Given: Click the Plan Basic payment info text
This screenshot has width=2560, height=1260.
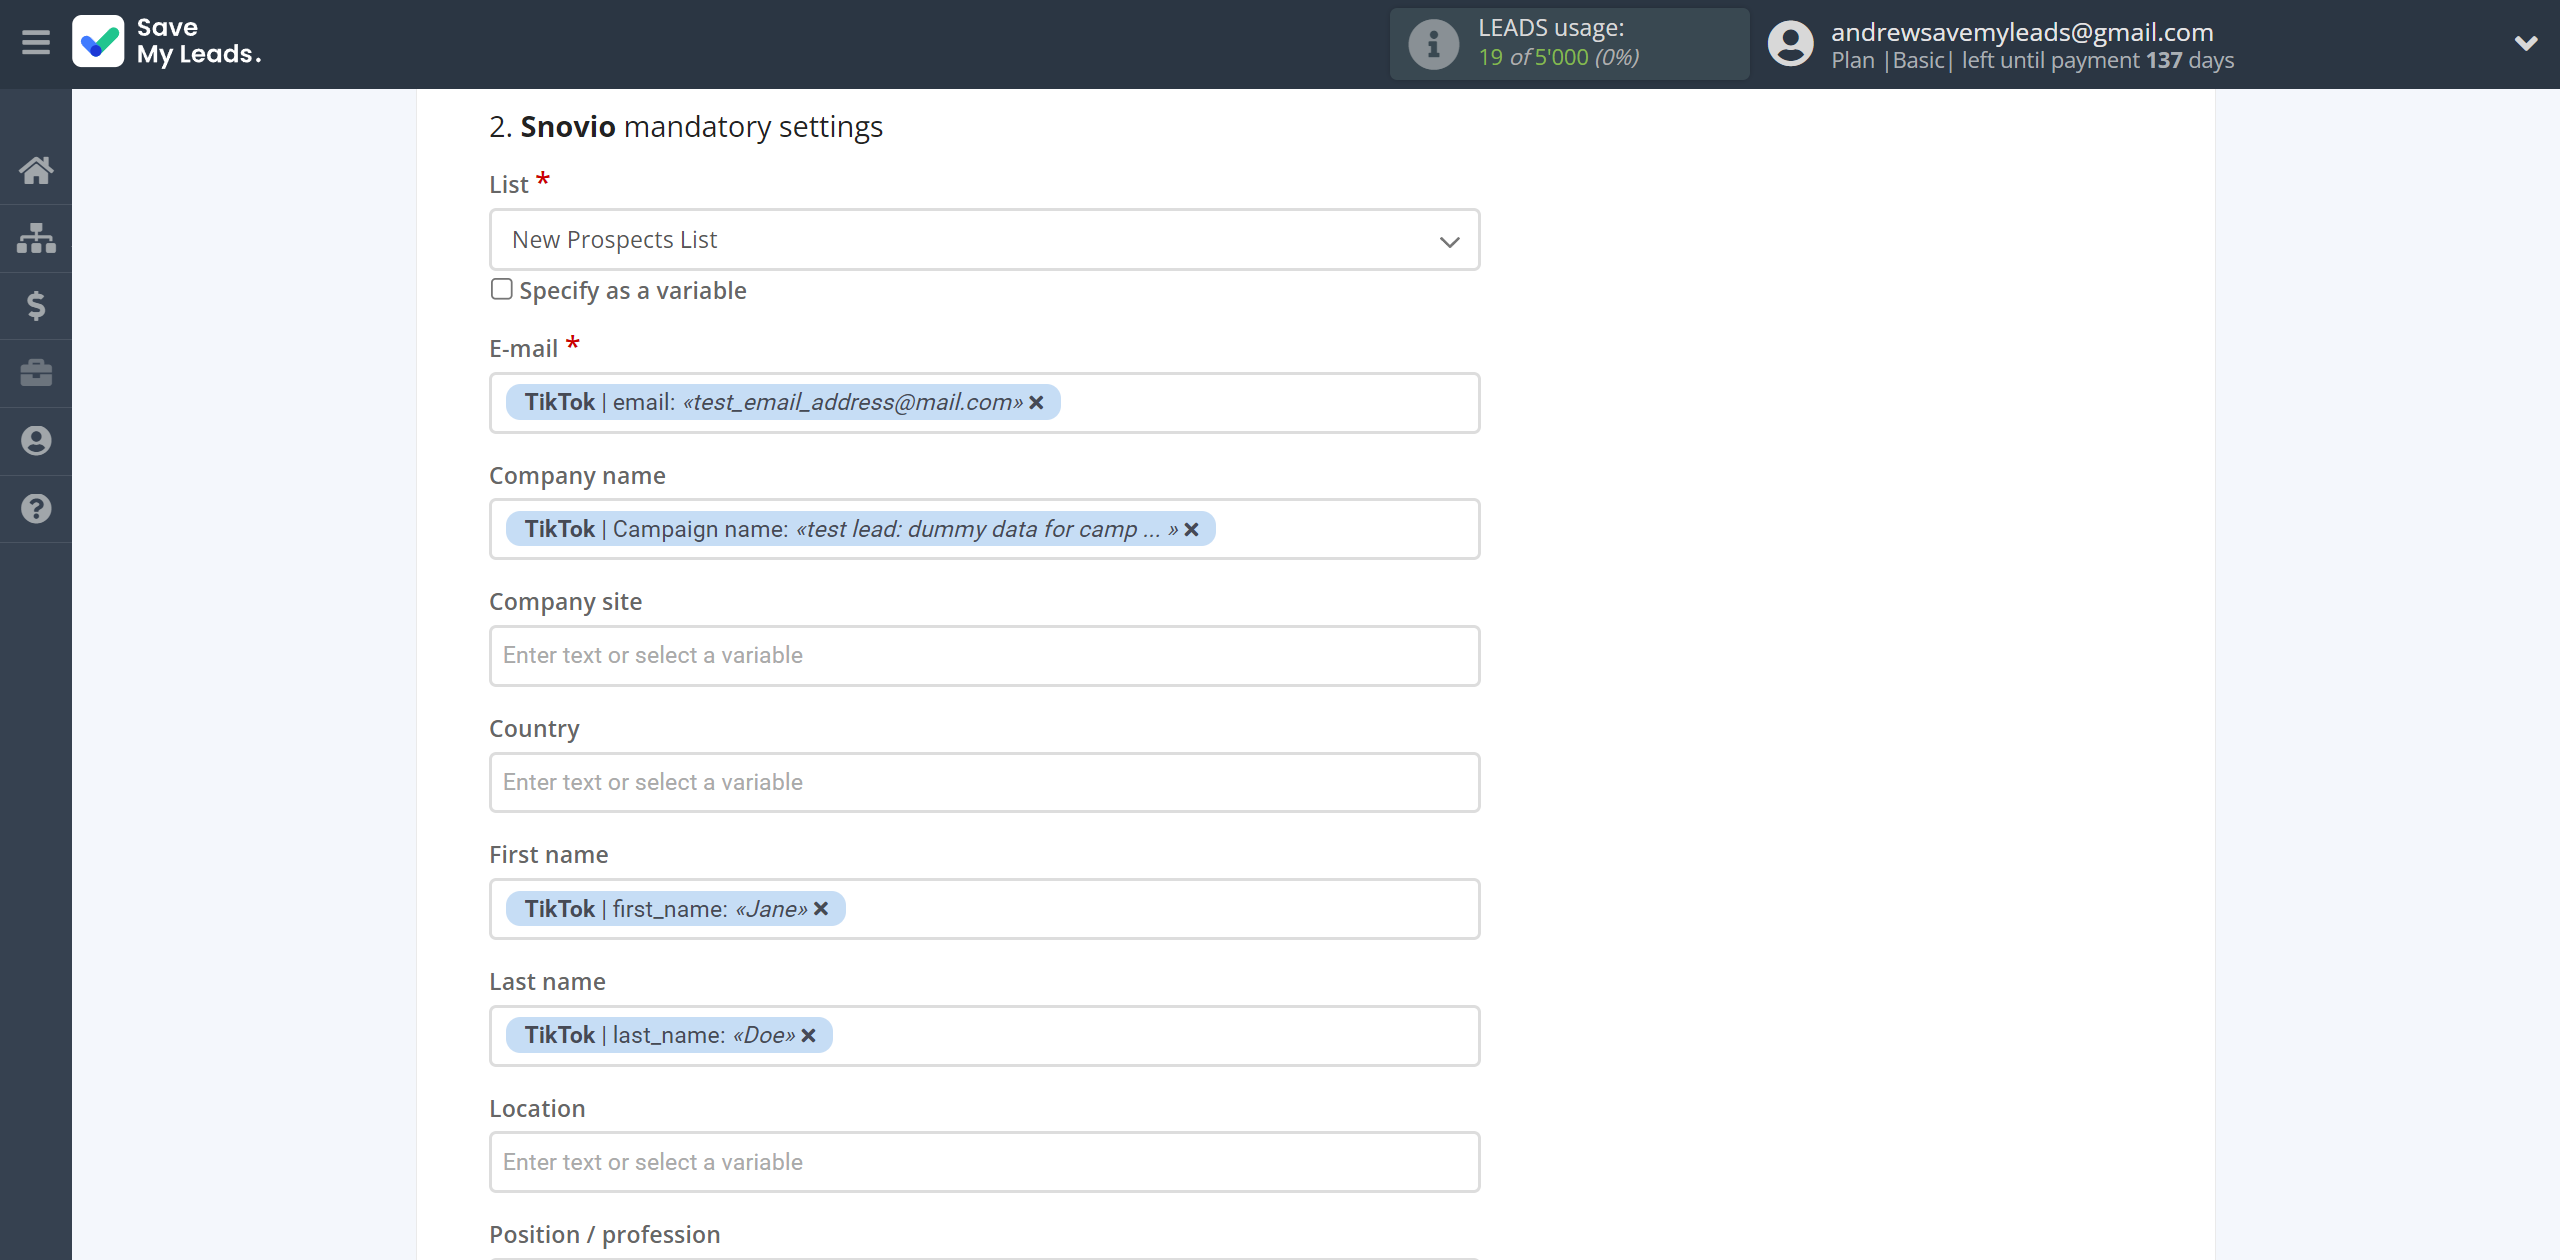Looking at the screenshot, I should pos(2032,61).
